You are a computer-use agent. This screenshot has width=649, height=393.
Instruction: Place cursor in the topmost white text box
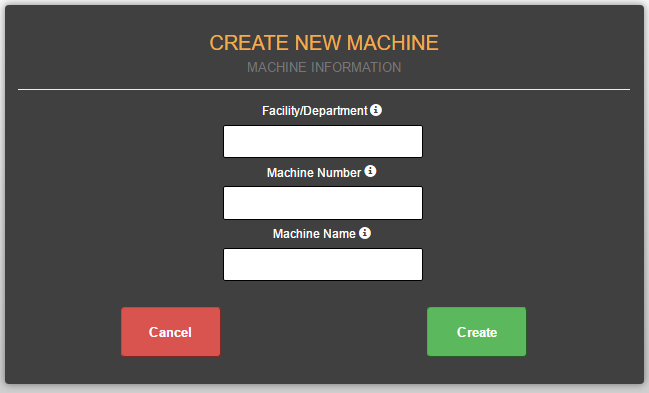[323, 142]
